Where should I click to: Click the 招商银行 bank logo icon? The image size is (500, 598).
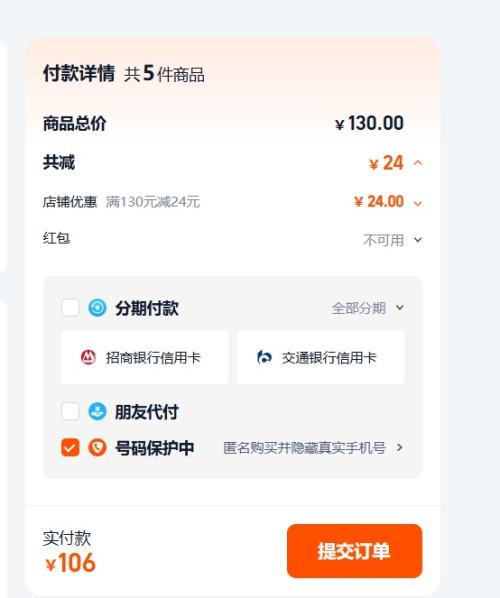click(88, 357)
